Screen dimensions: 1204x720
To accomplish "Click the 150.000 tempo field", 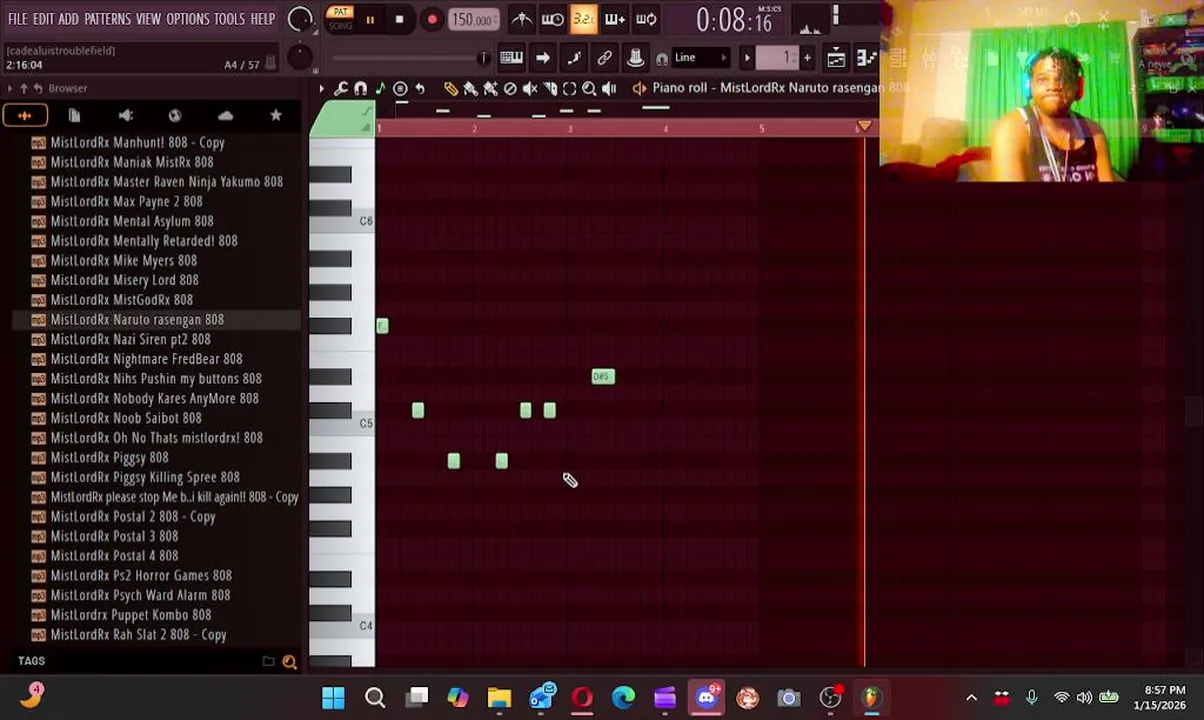I will 472,19.
